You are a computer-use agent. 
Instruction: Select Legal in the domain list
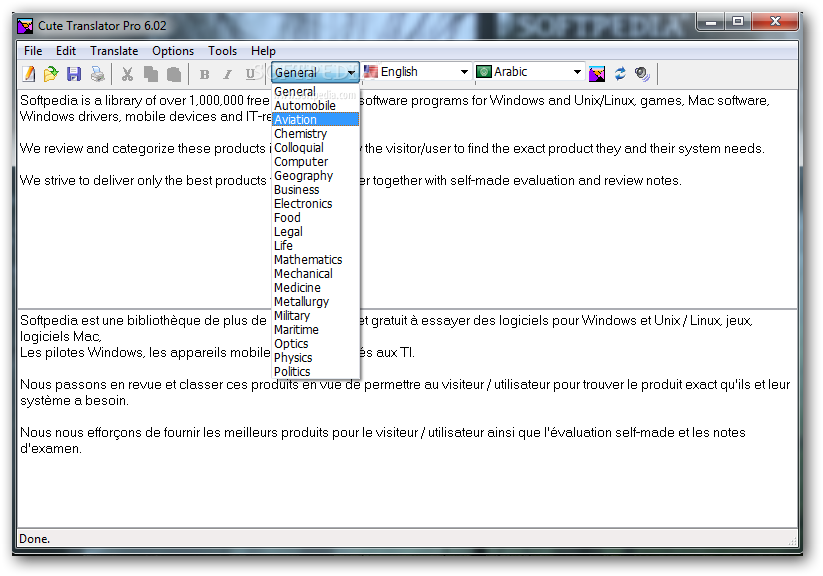(315, 232)
